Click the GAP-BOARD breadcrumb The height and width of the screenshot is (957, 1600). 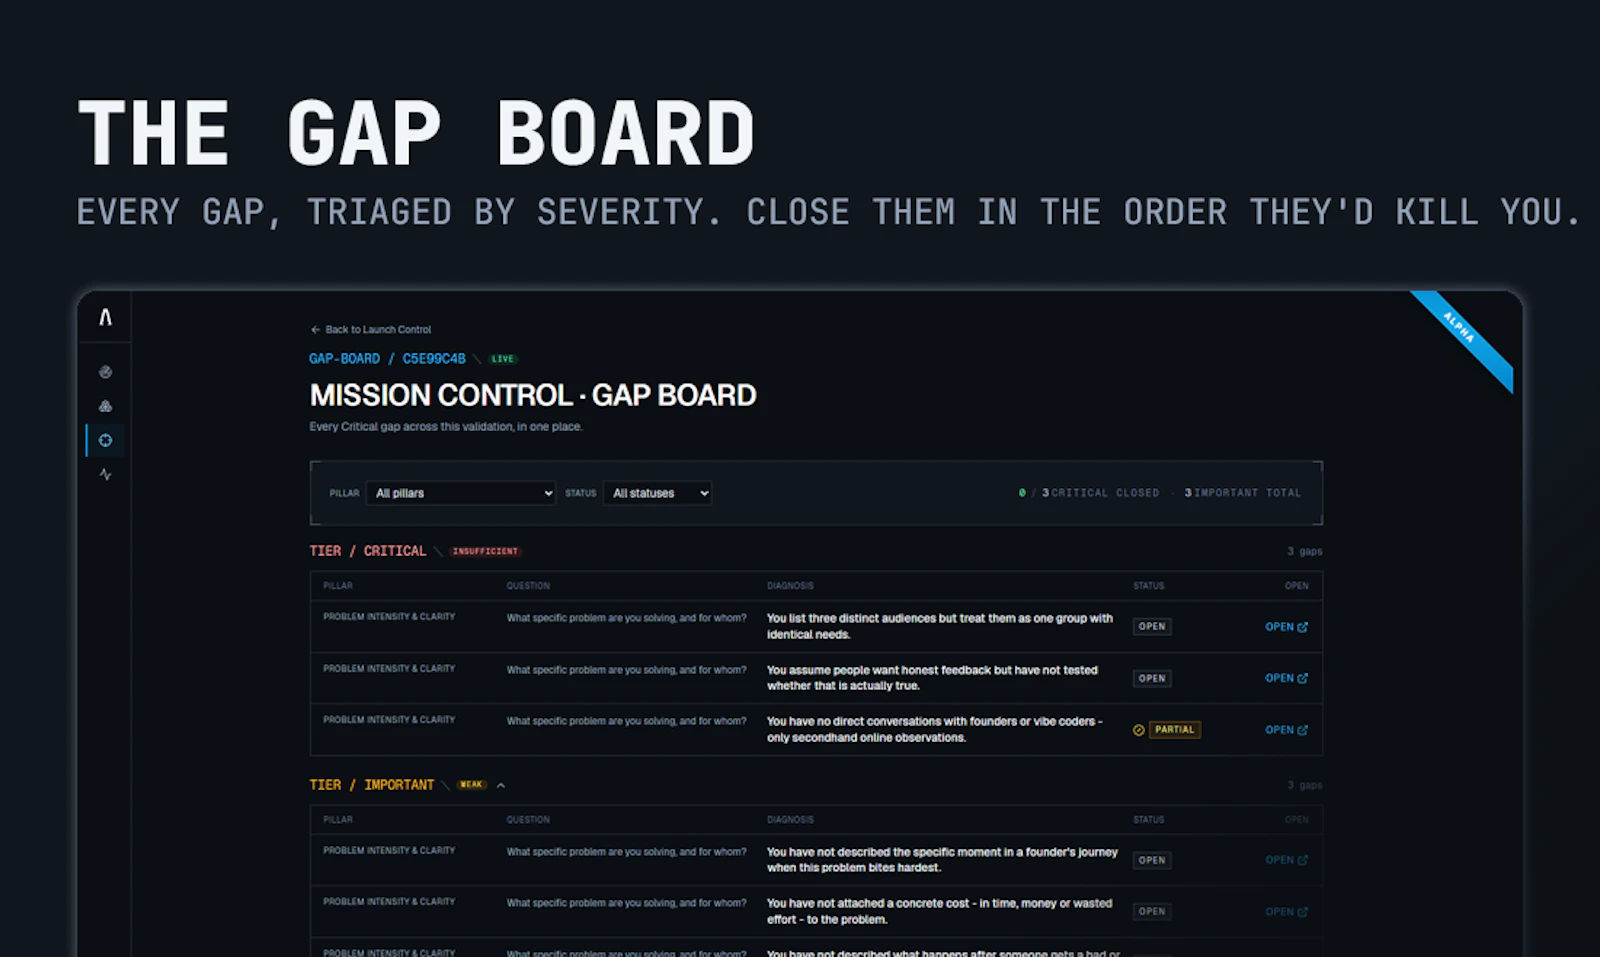coord(344,358)
